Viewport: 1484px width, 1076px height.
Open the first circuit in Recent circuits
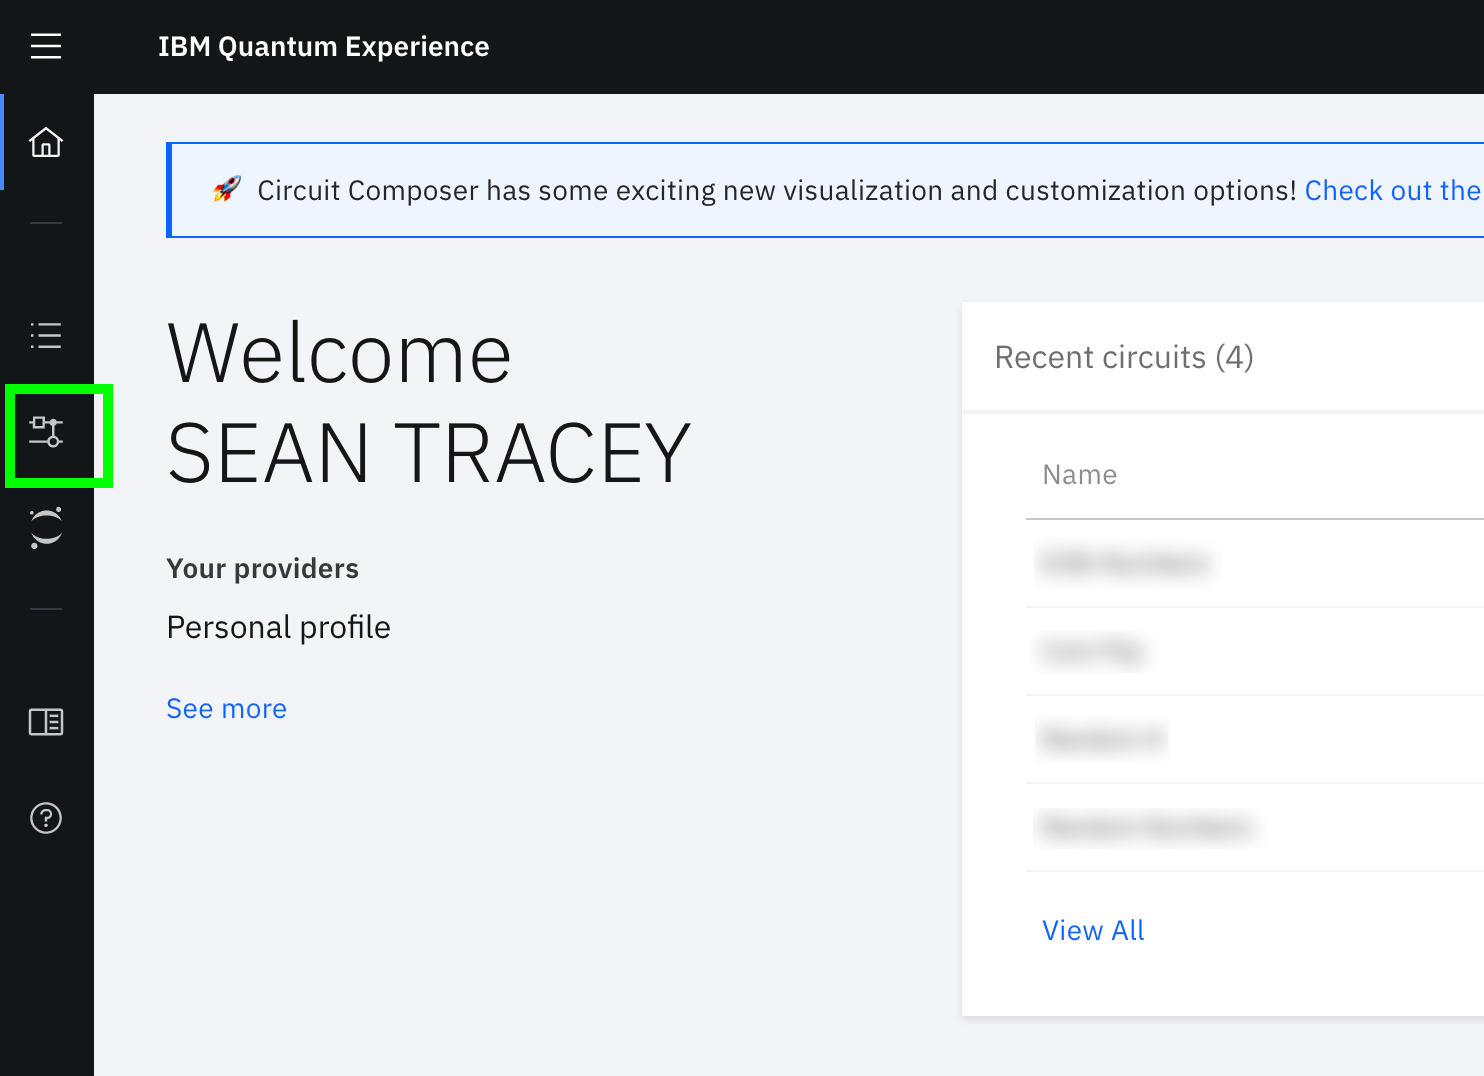click(1125, 564)
